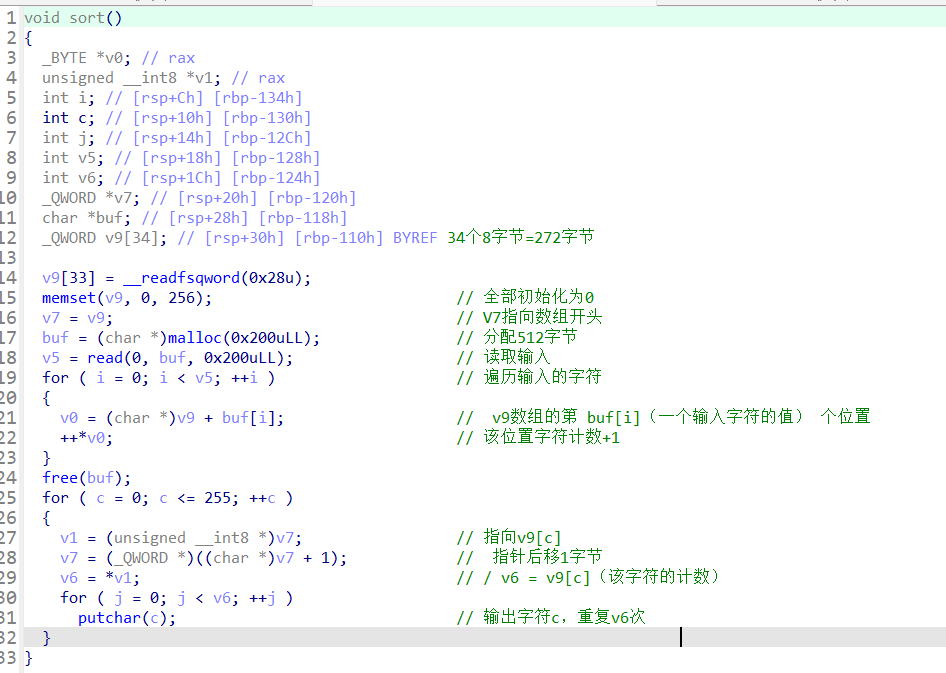Viewport: 946px width, 673px height.
Task: Select the int v5 declaration on line 8
Action: click(x=69, y=158)
